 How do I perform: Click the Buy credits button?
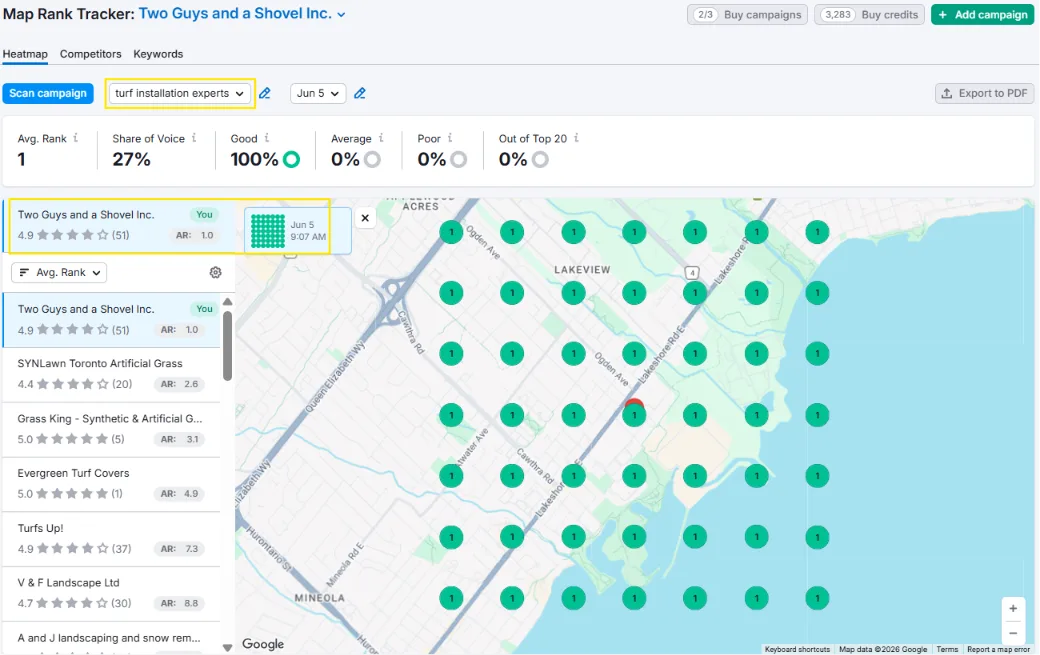coord(869,15)
